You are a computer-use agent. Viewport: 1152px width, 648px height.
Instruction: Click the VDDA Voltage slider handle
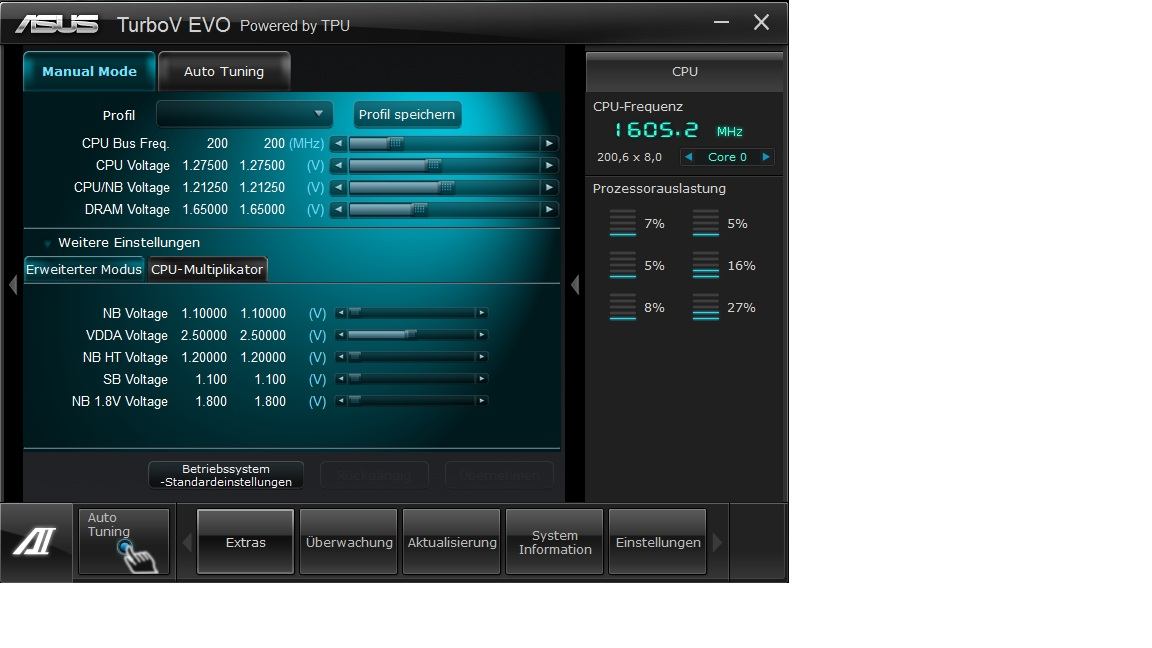(411, 335)
